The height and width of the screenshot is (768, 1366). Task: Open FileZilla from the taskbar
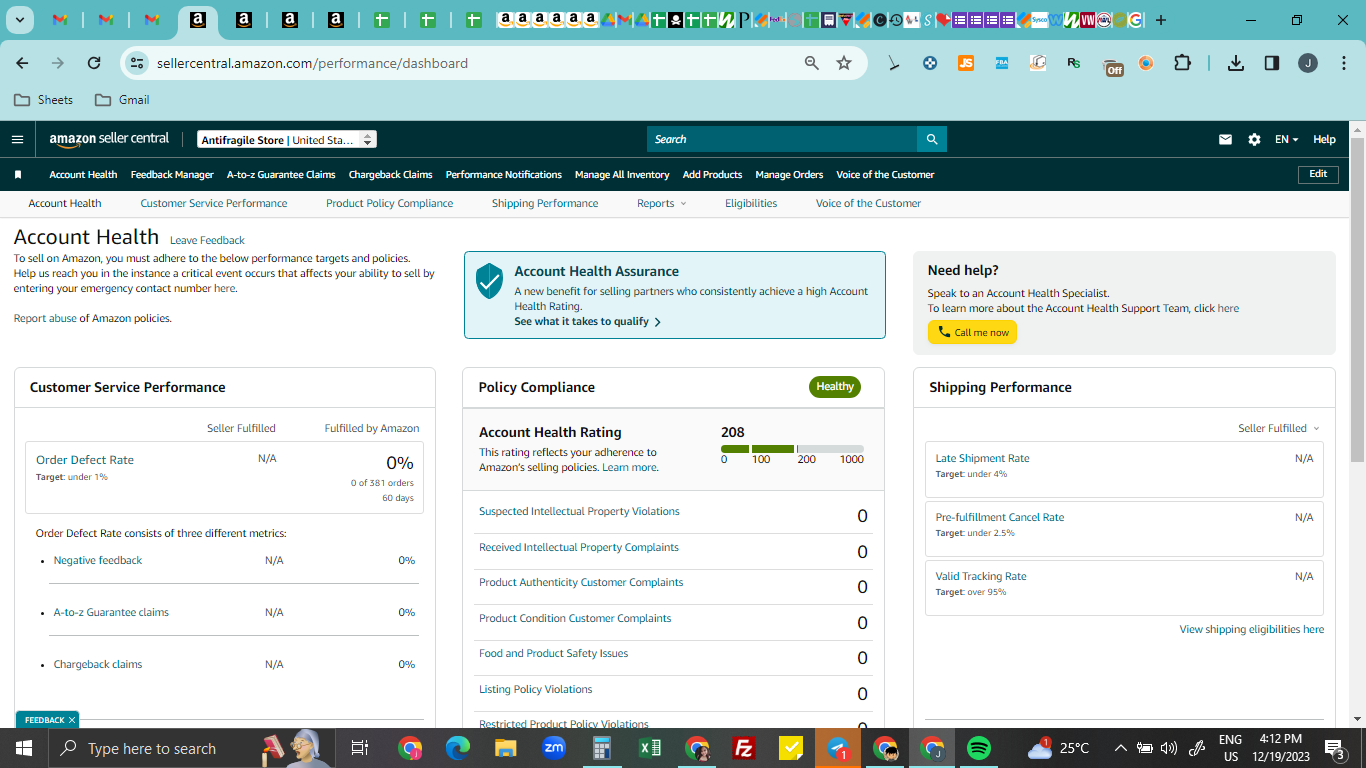coord(743,748)
